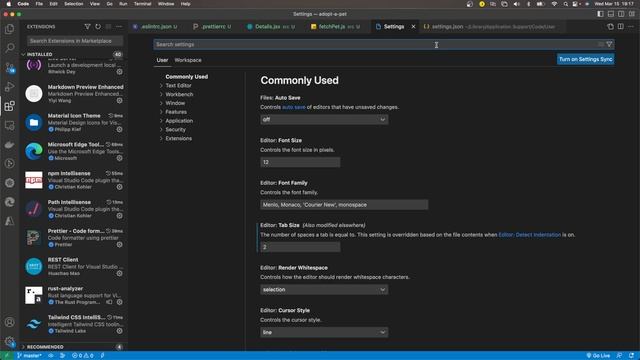The image size is (640, 360).
Task: Click Go Live in status bar
Action: 598,356
